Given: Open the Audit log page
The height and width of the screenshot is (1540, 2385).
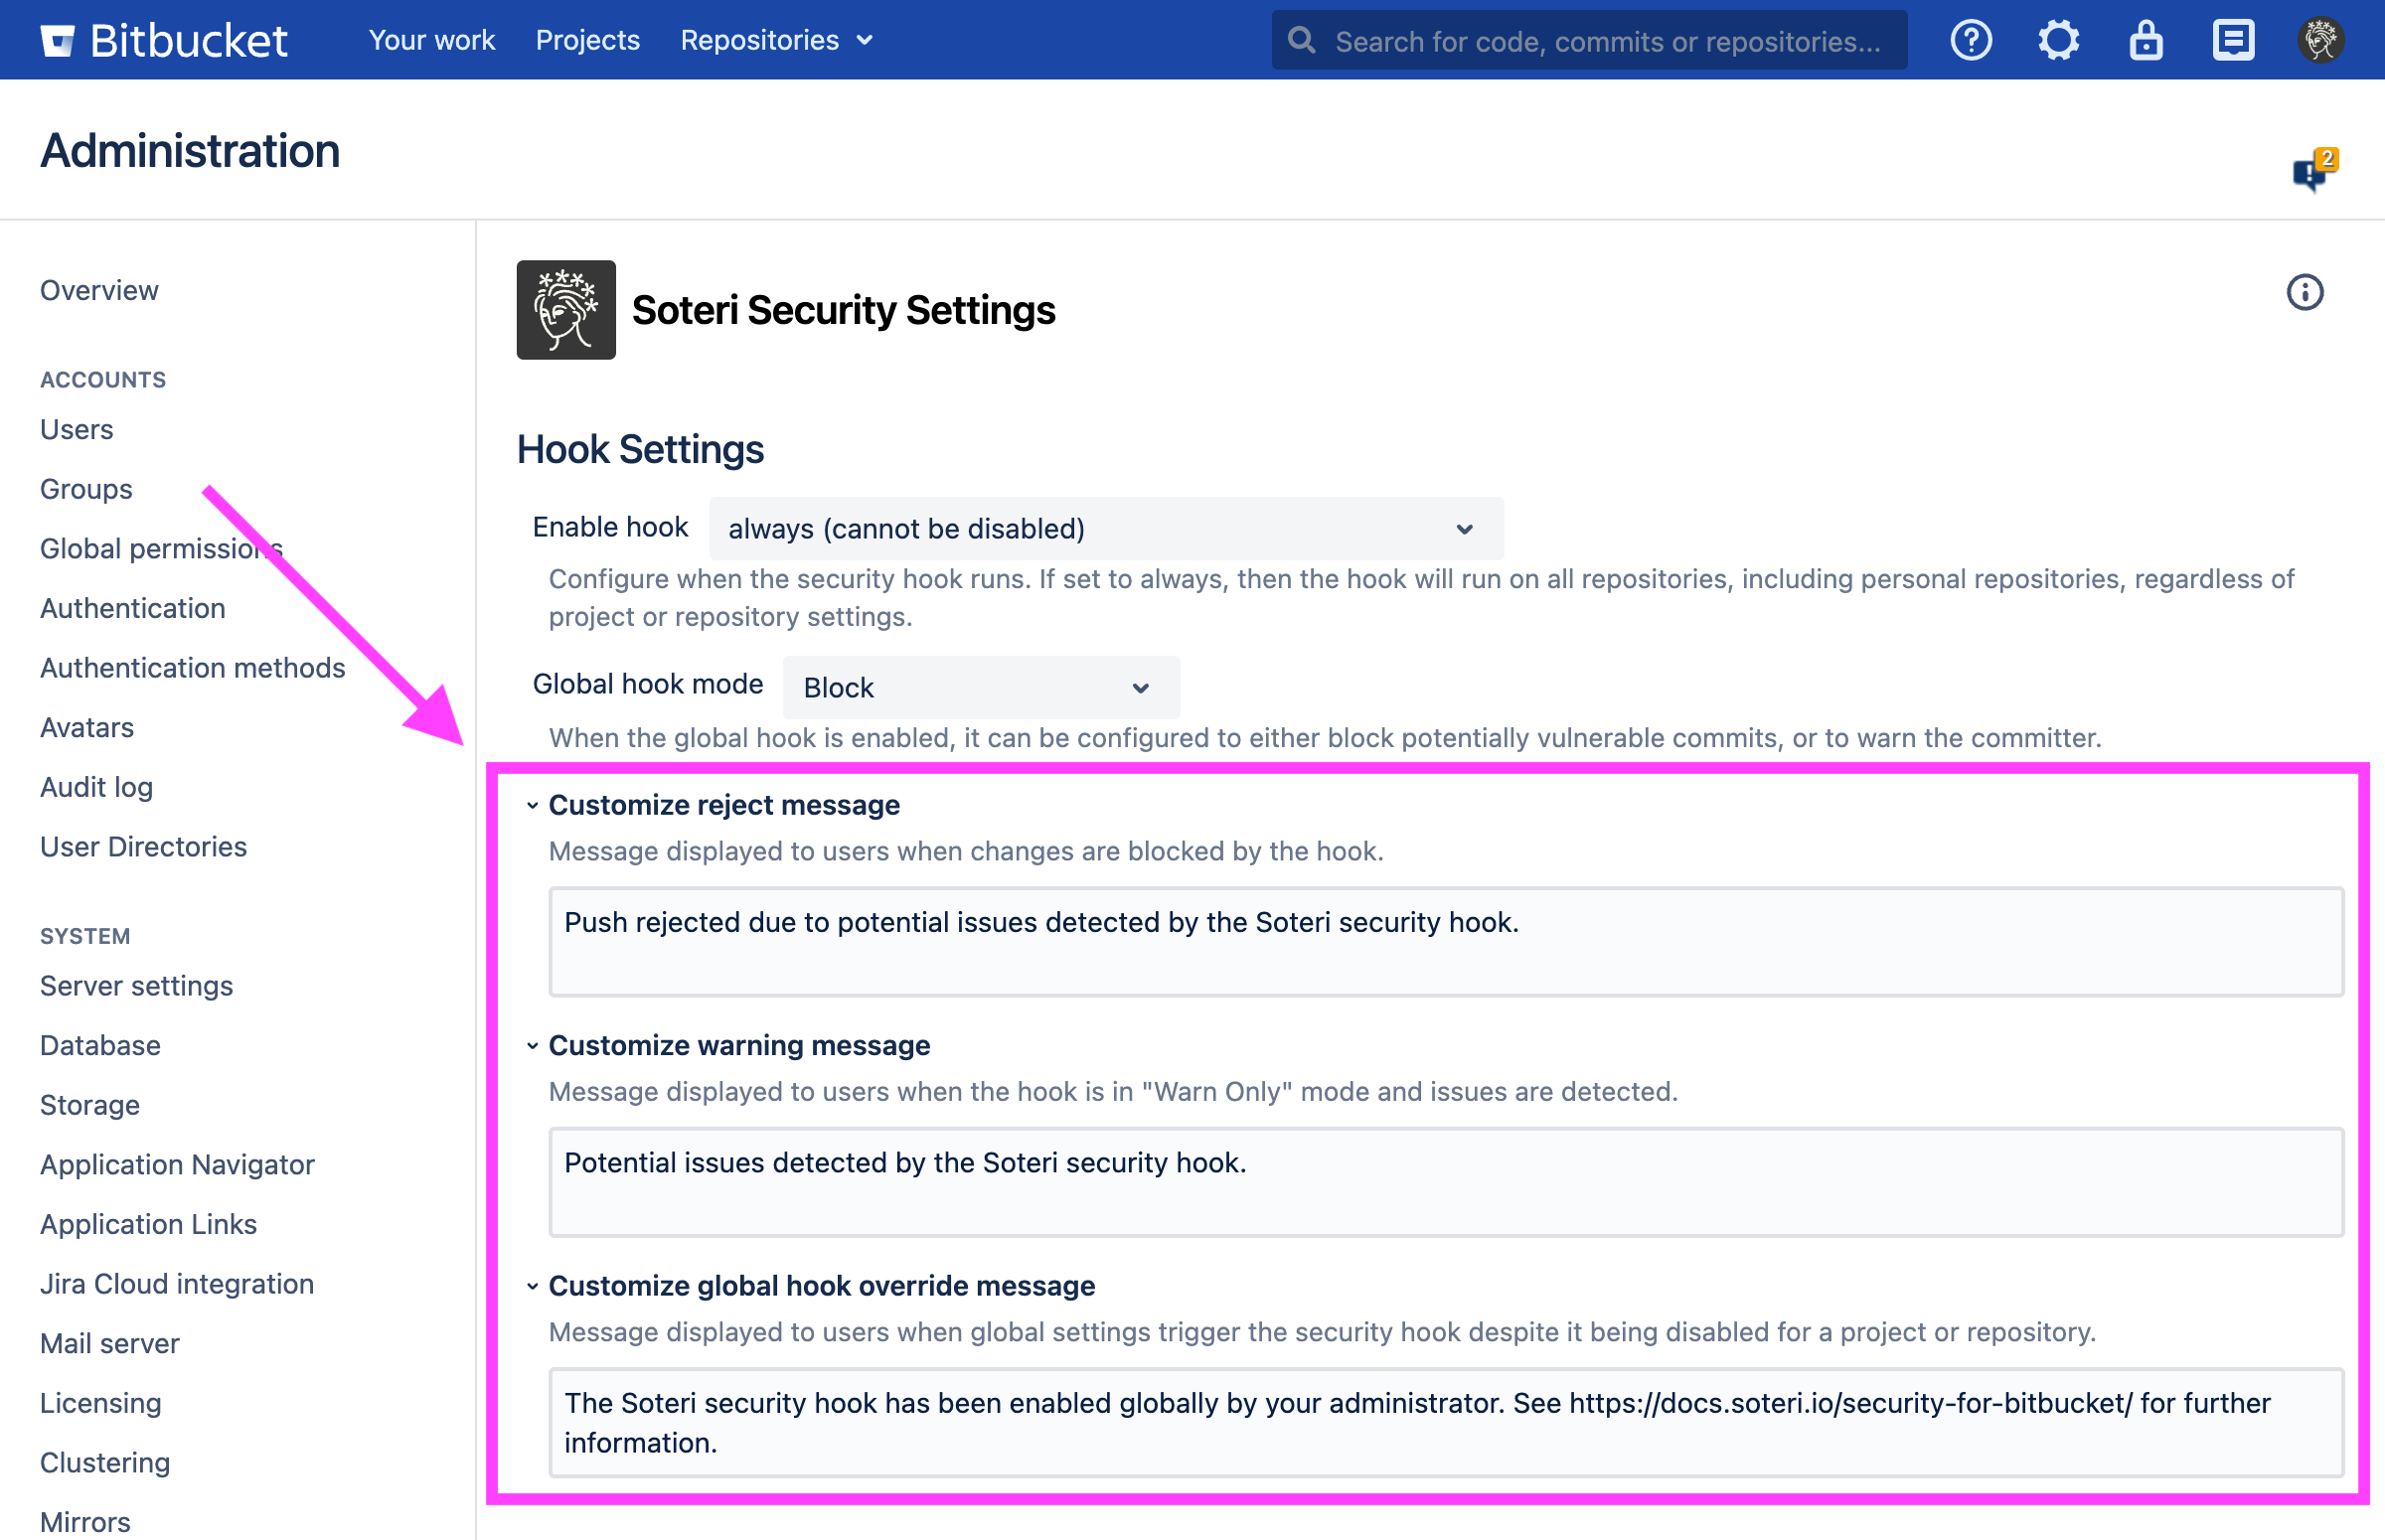Looking at the screenshot, I should coord(96,787).
